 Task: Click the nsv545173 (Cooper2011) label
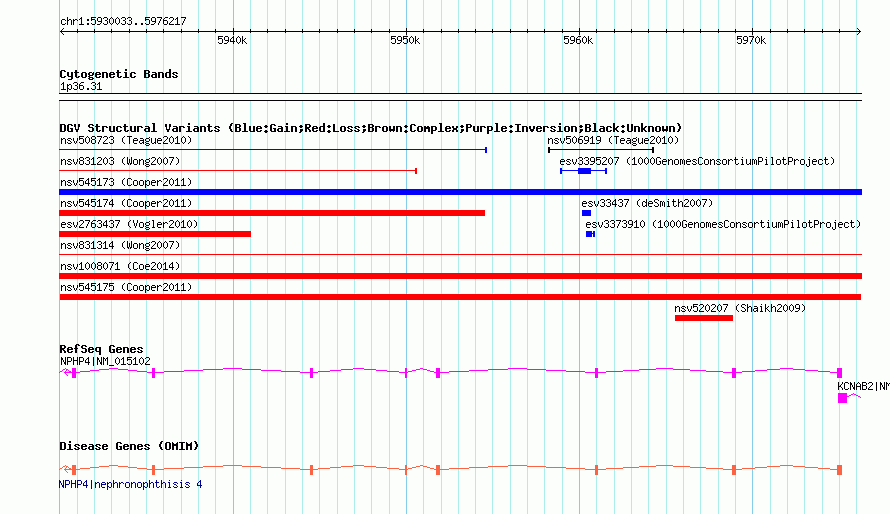(126, 182)
